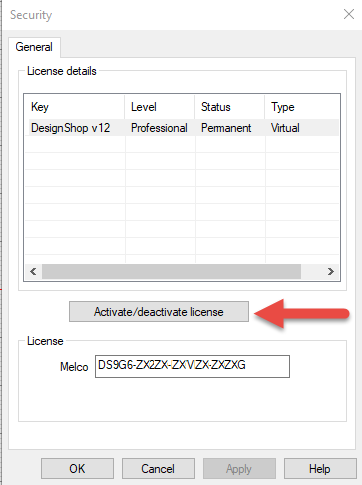Click the Apply button
Screen dimensions: 362x485
(x=239, y=468)
